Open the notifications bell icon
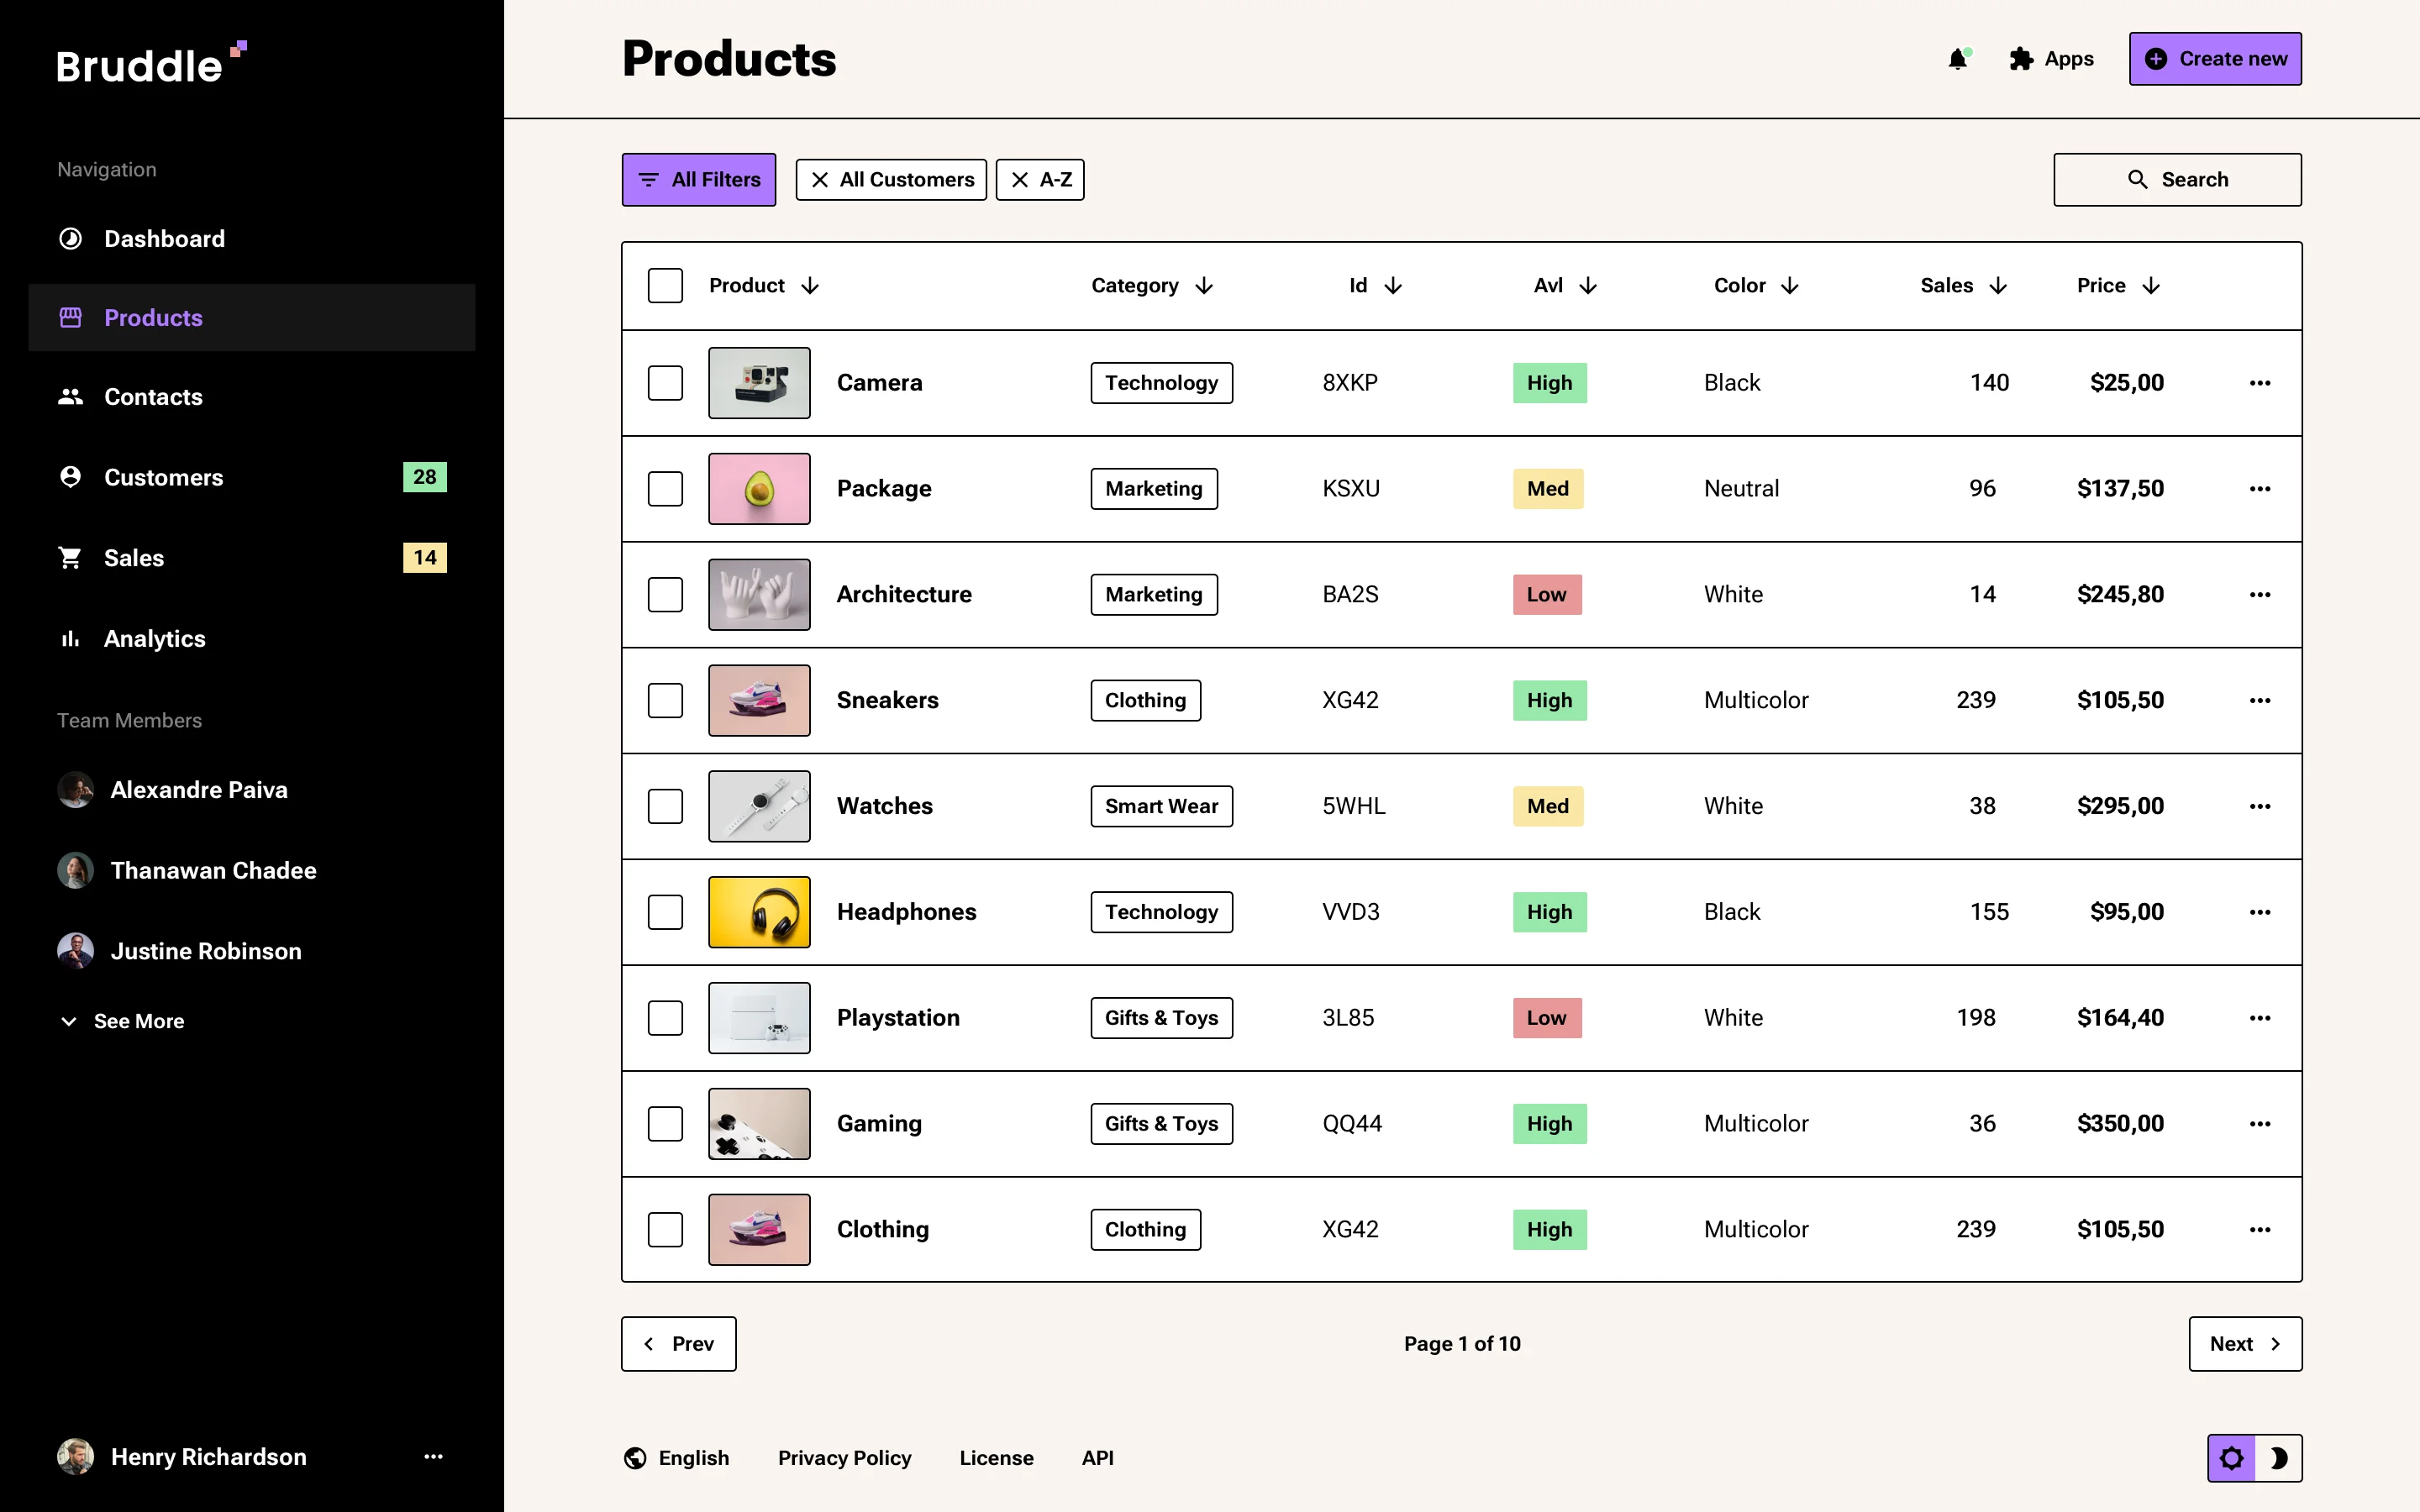Image resolution: width=2420 pixels, height=1512 pixels. pos(1958,58)
